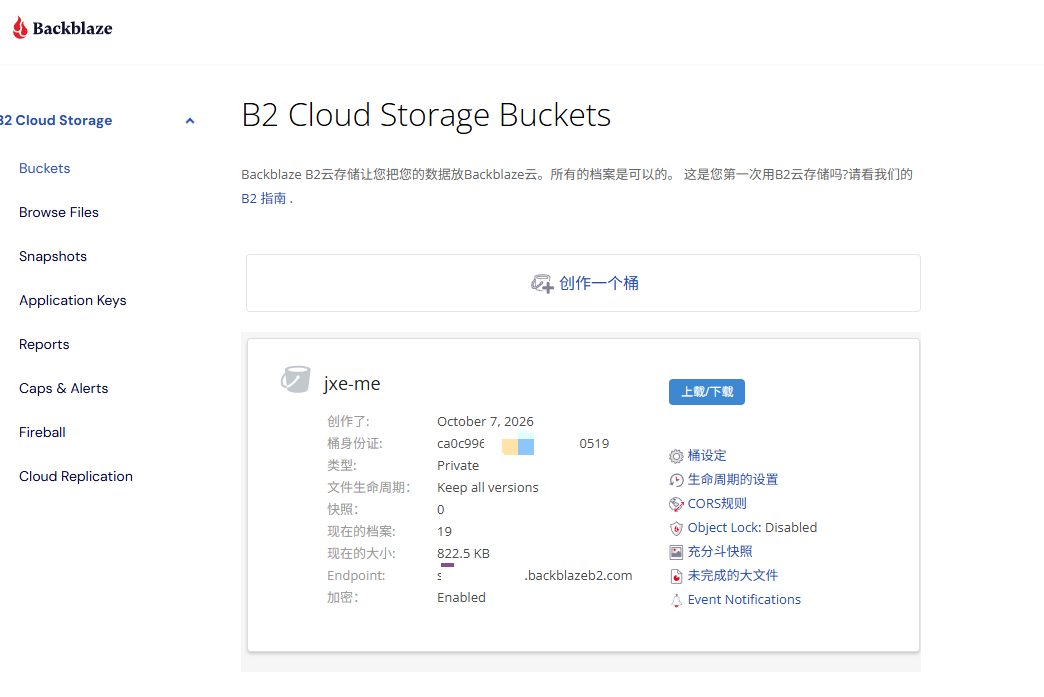Open the Event Notifications link
1044x697 pixels.
(x=744, y=599)
